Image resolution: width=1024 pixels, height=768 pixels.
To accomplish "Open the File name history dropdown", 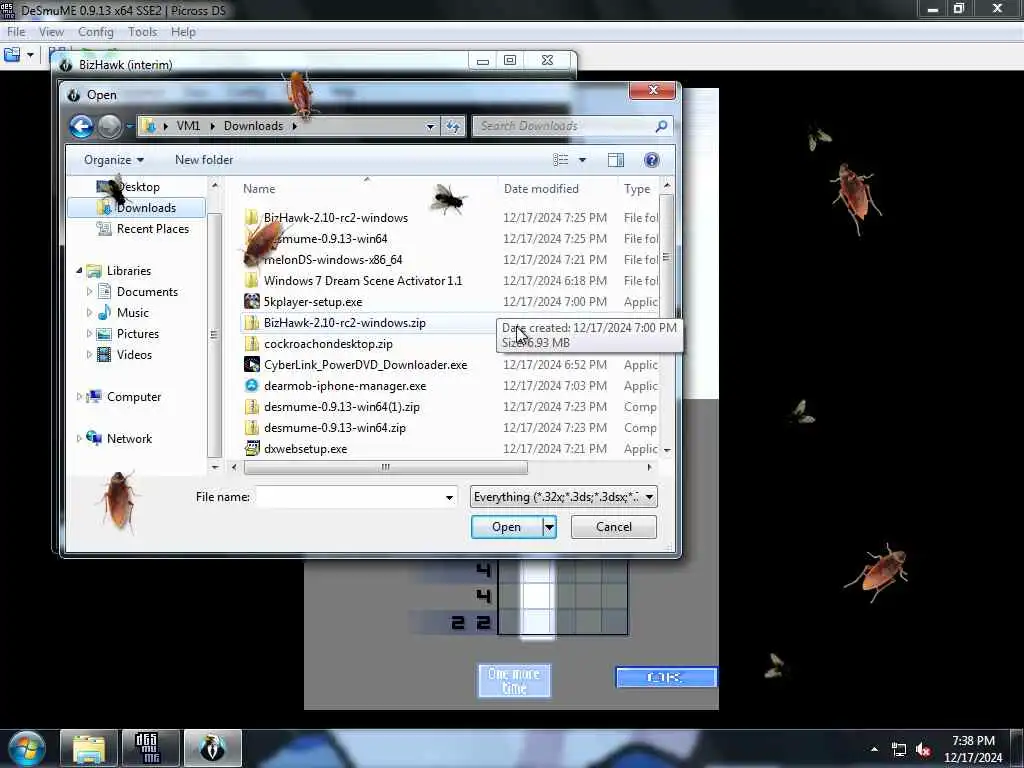I will point(449,497).
